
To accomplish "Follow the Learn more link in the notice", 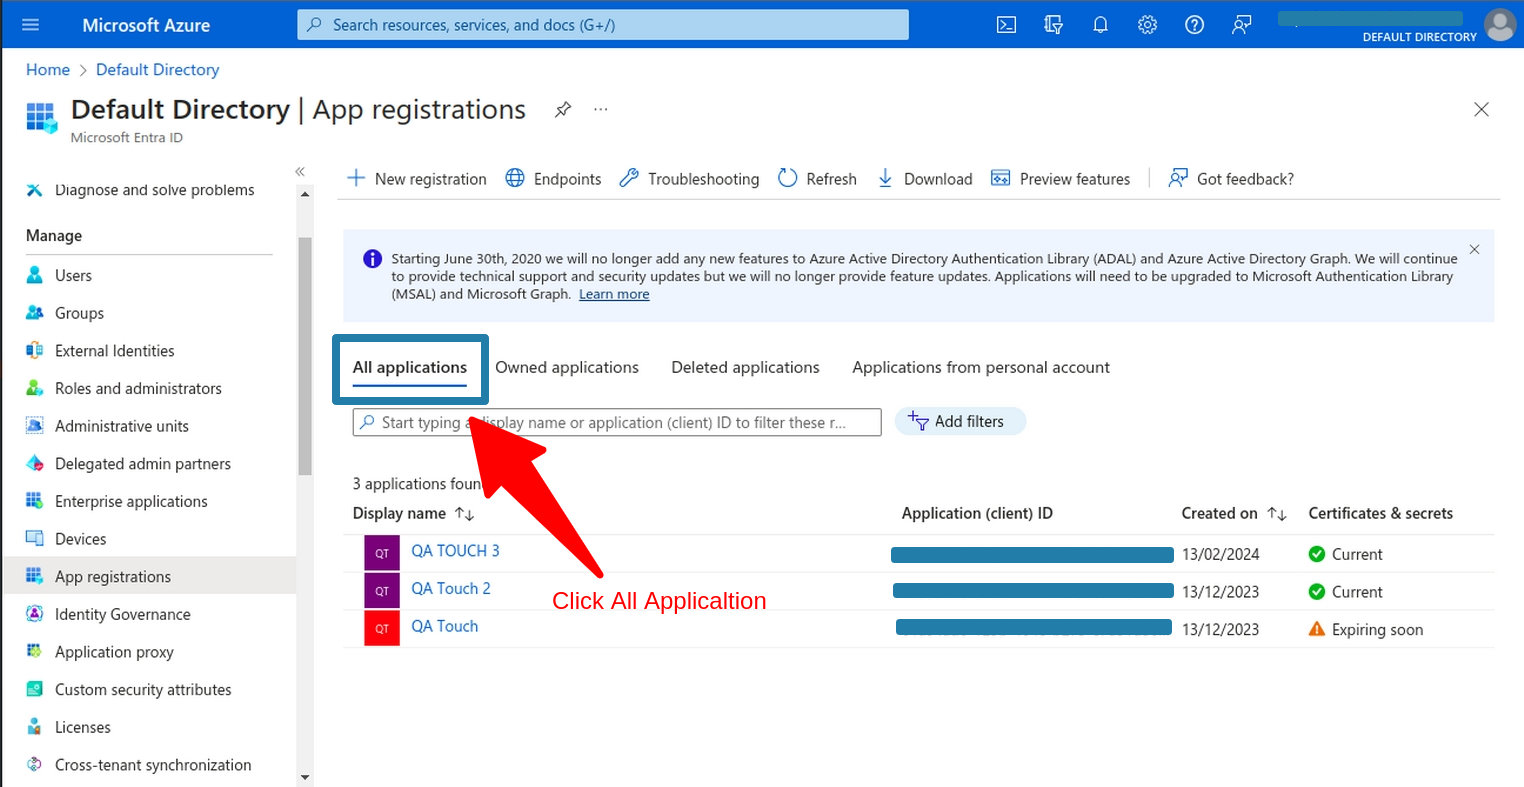I will 614,294.
